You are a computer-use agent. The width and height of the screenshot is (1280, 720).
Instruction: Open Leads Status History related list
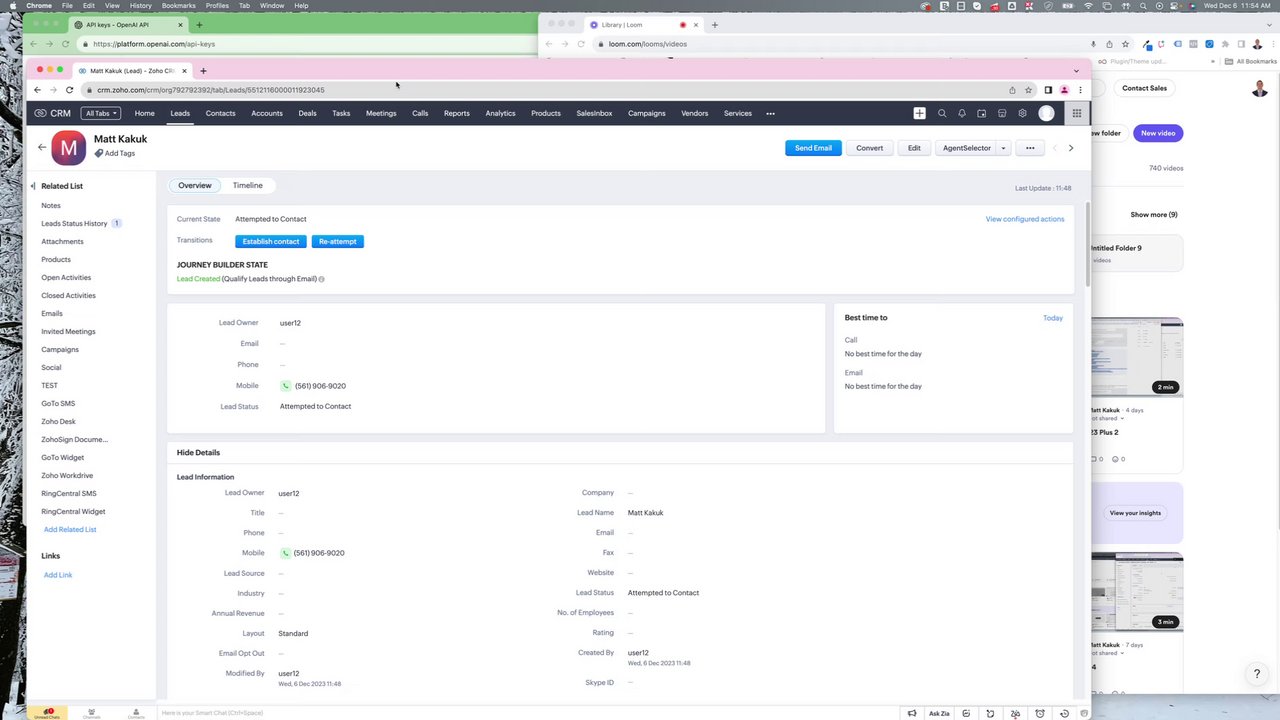tap(74, 223)
